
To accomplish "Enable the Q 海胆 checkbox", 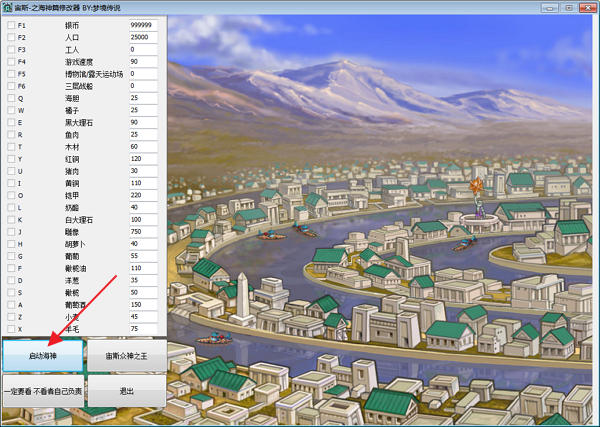I will click(11, 98).
